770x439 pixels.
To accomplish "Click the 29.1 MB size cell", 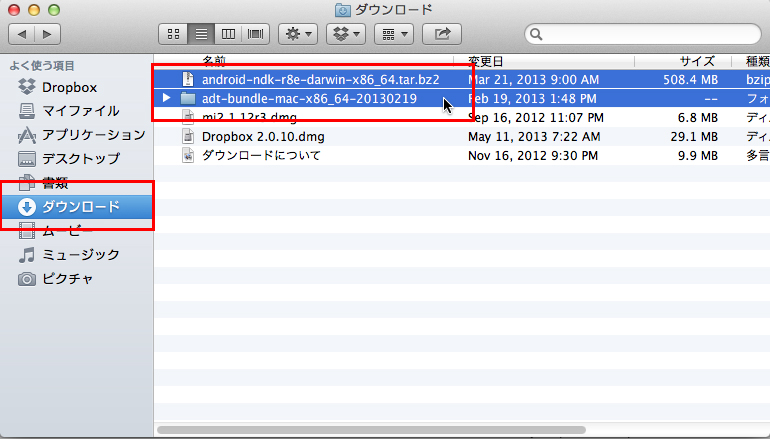I will point(694,137).
